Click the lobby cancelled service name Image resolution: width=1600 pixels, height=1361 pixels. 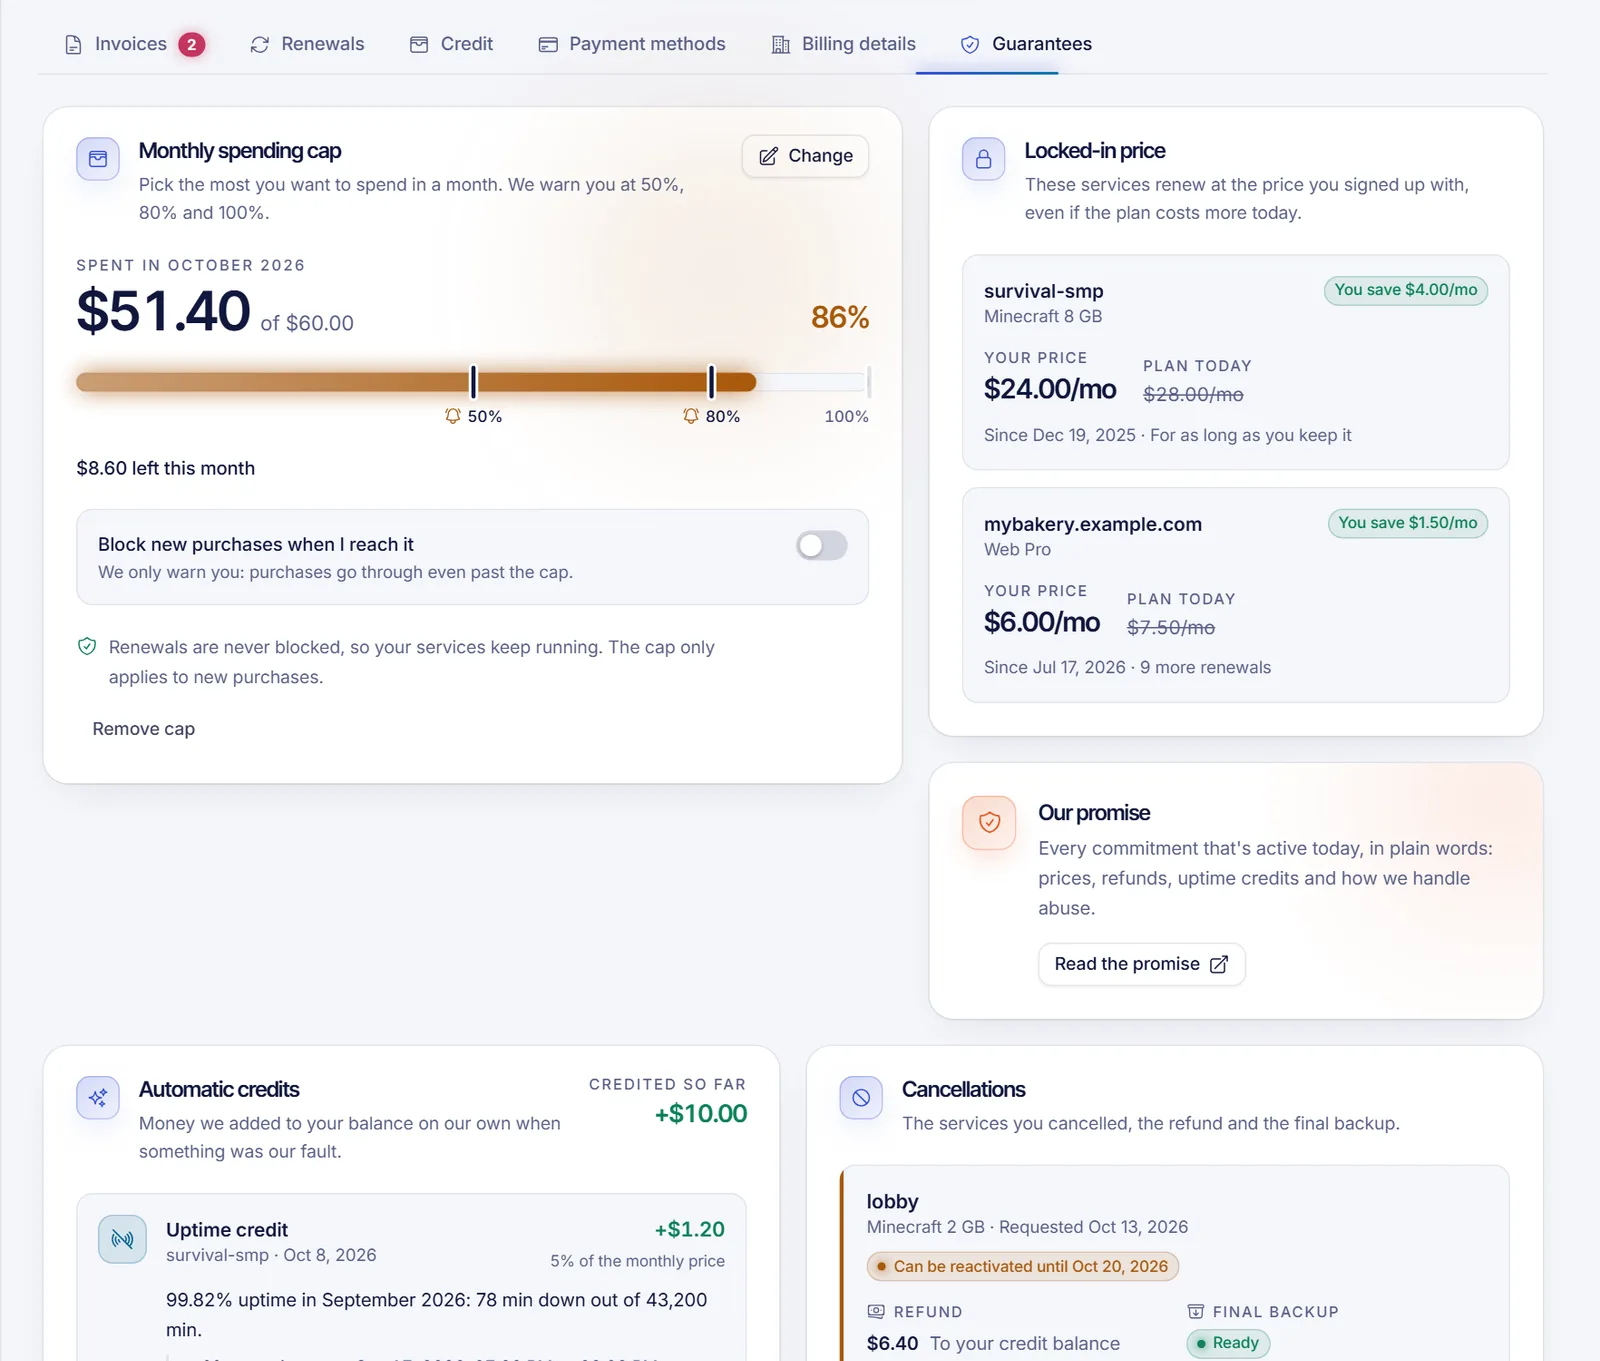[892, 1202]
